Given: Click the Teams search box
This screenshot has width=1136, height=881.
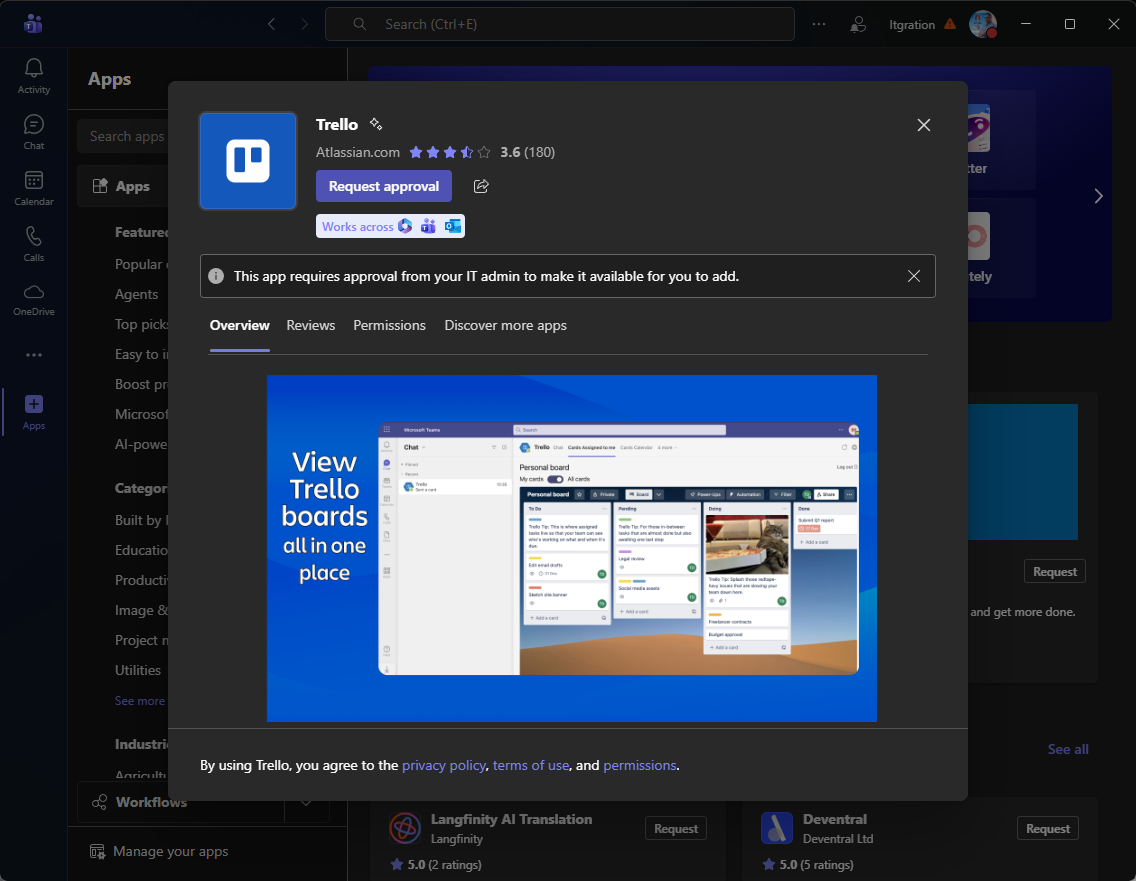Looking at the screenshot, I should (560, 24).
